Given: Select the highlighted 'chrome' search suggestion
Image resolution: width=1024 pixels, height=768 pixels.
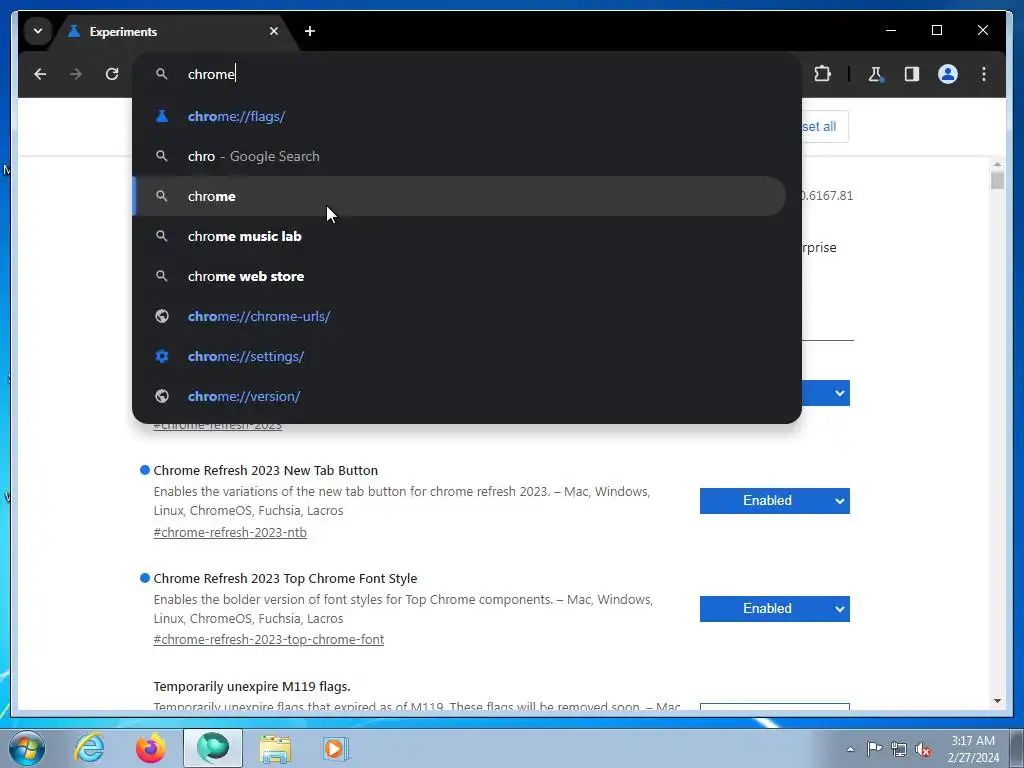Looking at the screenshot, I should pyautogui.click(x=460, y=196).
